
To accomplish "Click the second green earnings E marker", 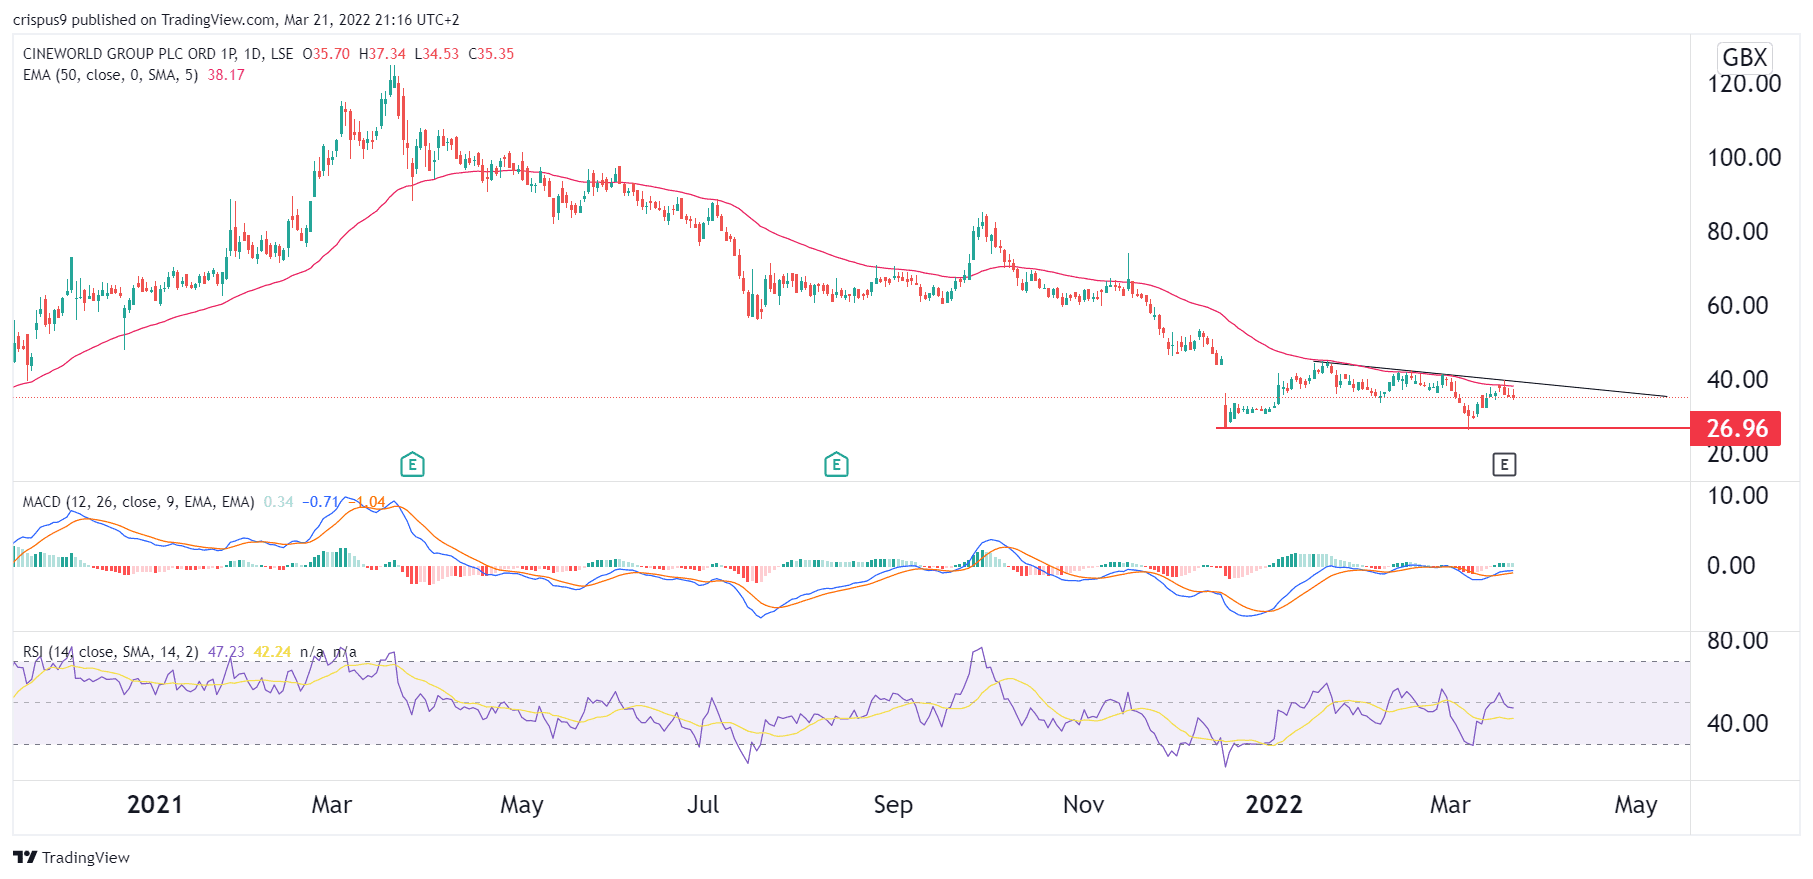I will (x=836, y=464).
